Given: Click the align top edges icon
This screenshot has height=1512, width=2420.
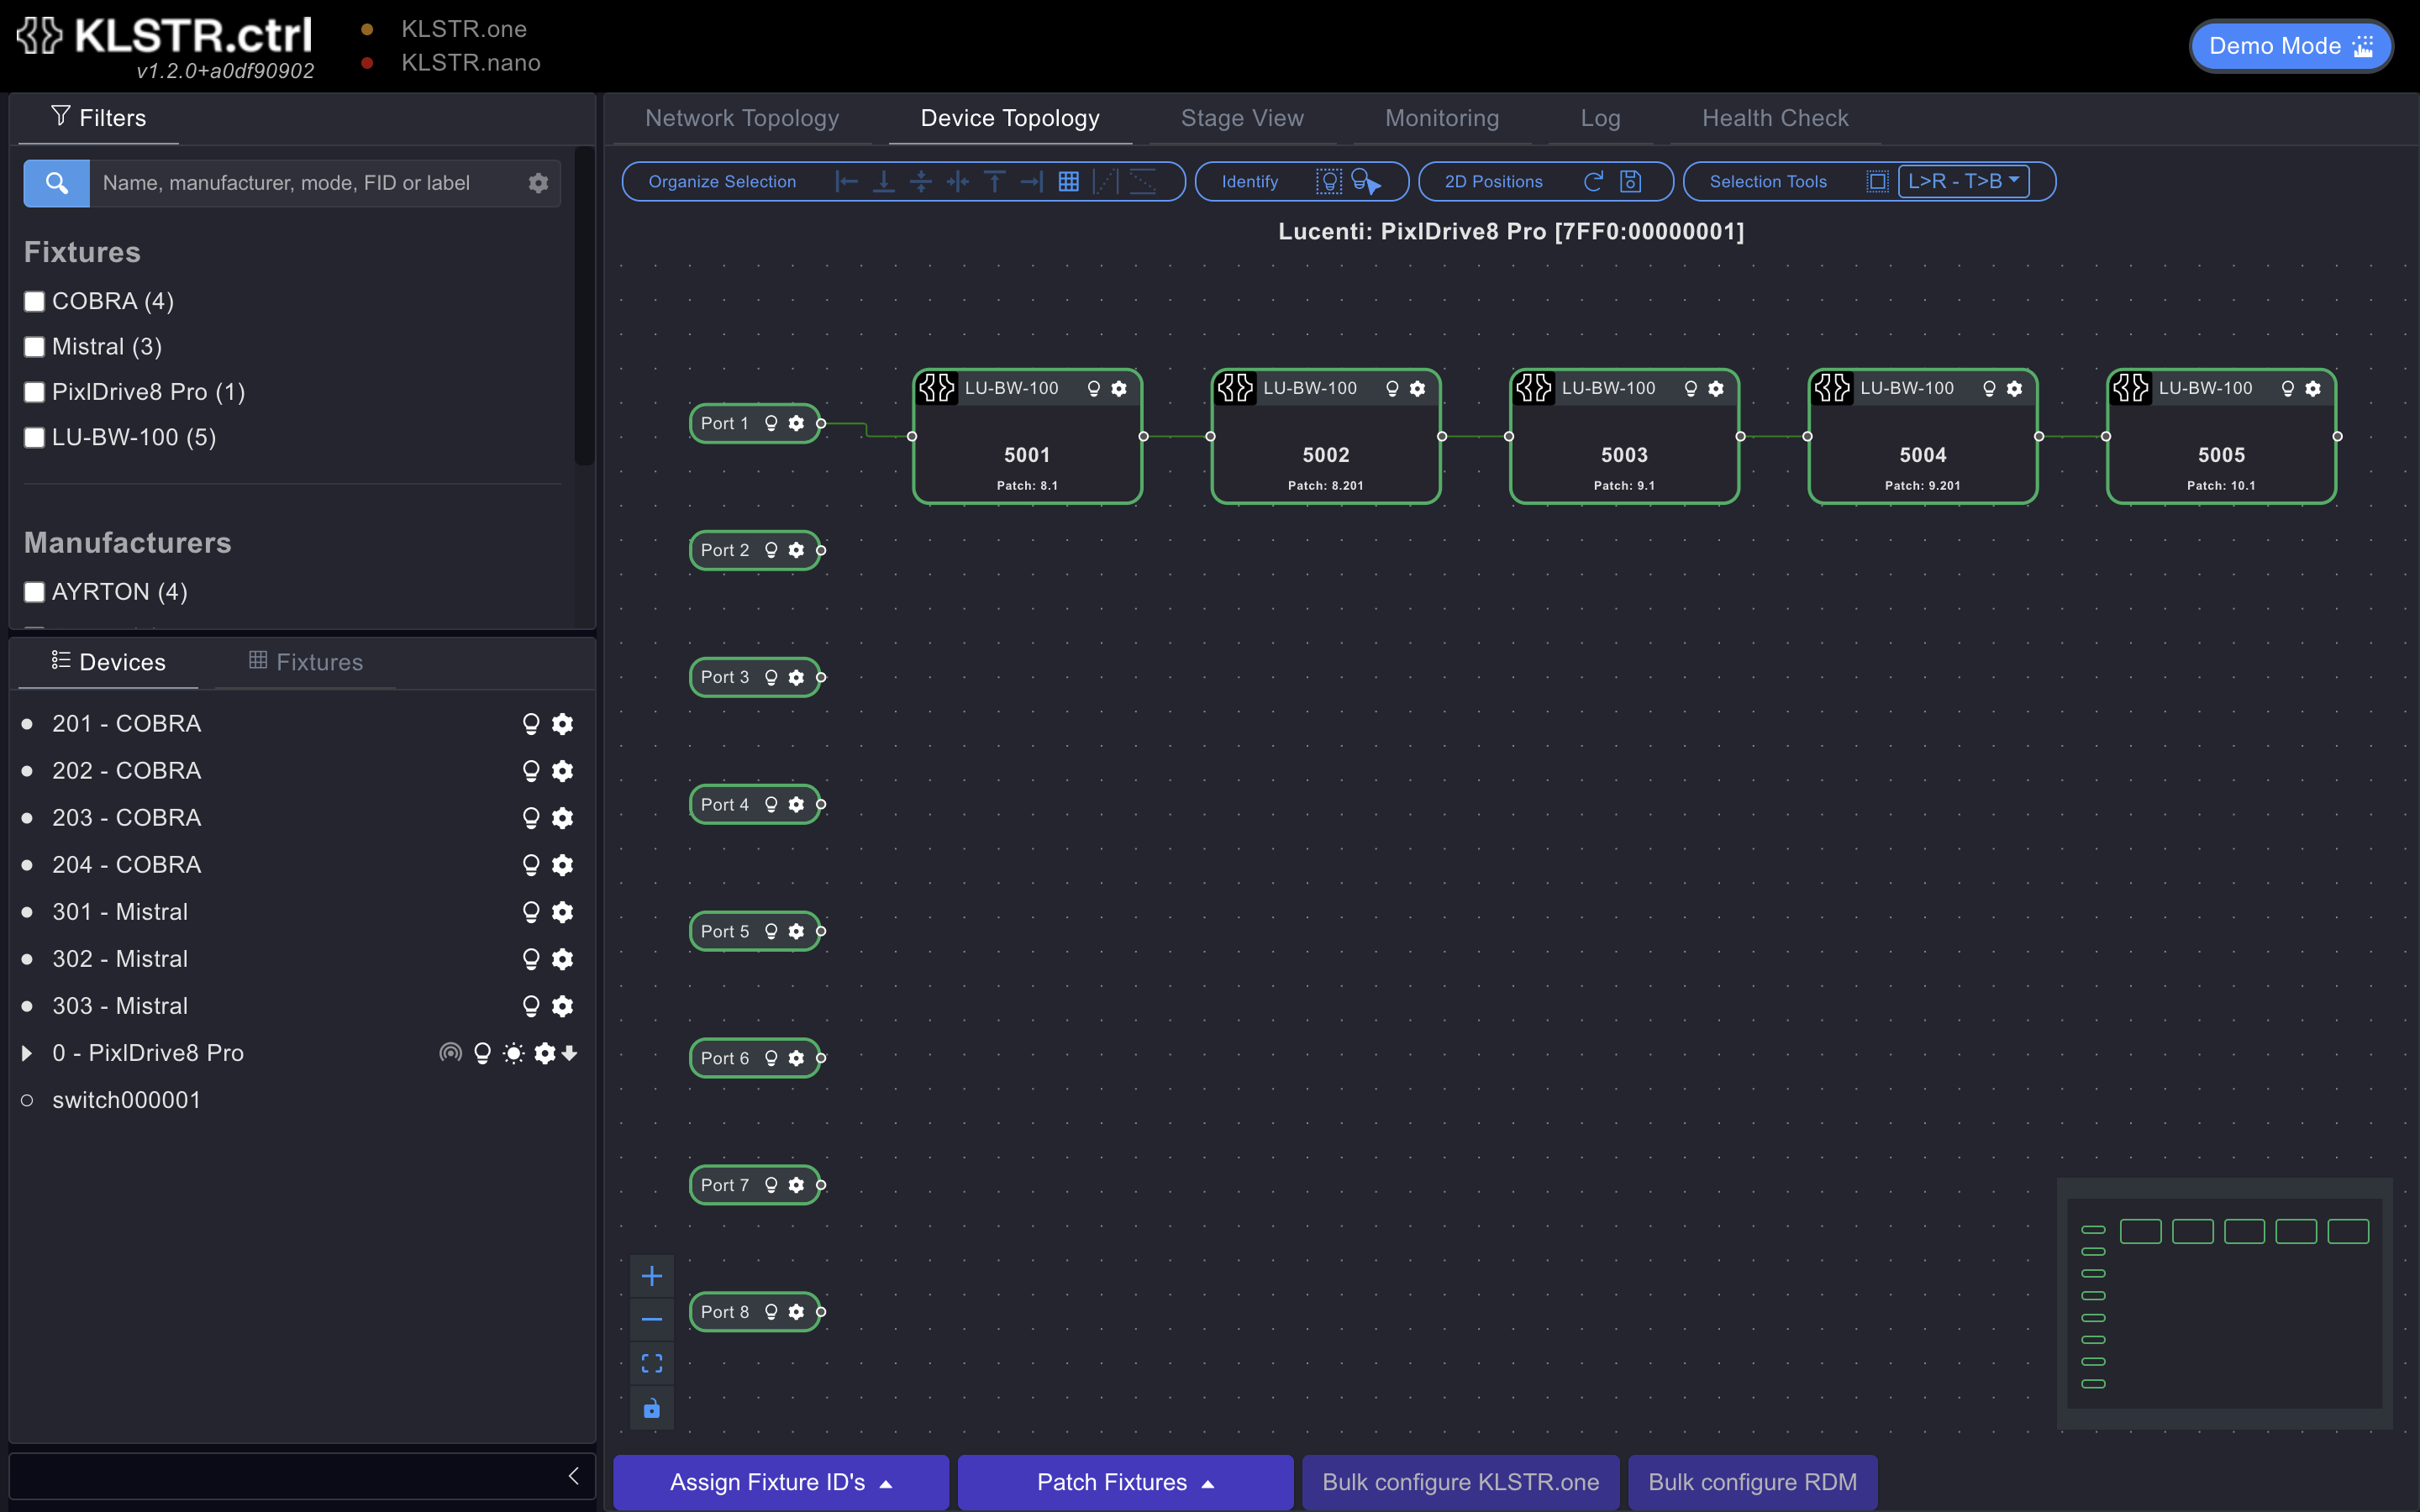Looking at the screenshot, I should point(995,181).
